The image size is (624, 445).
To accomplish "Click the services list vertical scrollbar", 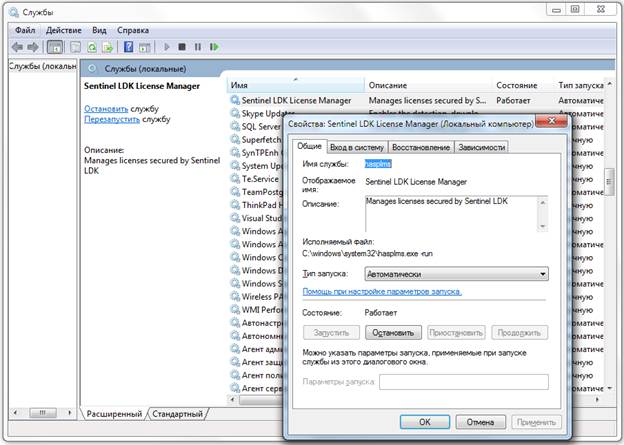I will (608, 250).
